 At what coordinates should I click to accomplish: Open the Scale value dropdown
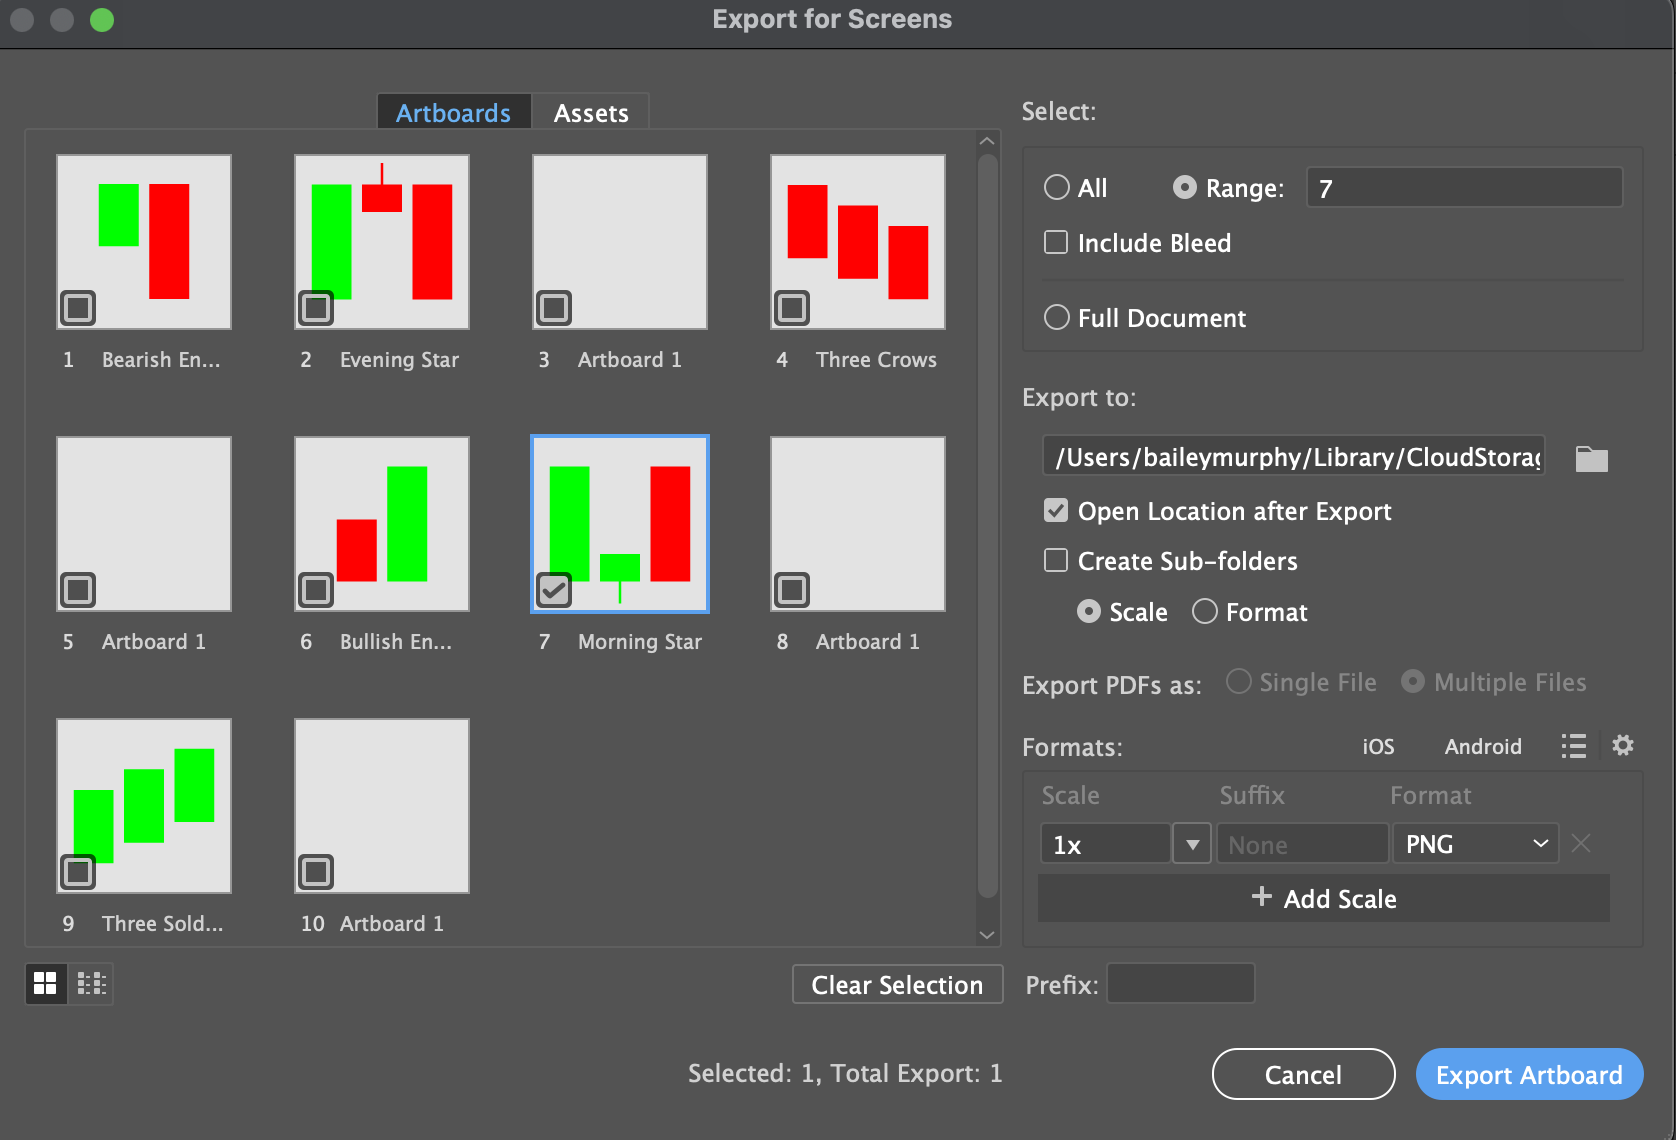[x=1191, y=843]
